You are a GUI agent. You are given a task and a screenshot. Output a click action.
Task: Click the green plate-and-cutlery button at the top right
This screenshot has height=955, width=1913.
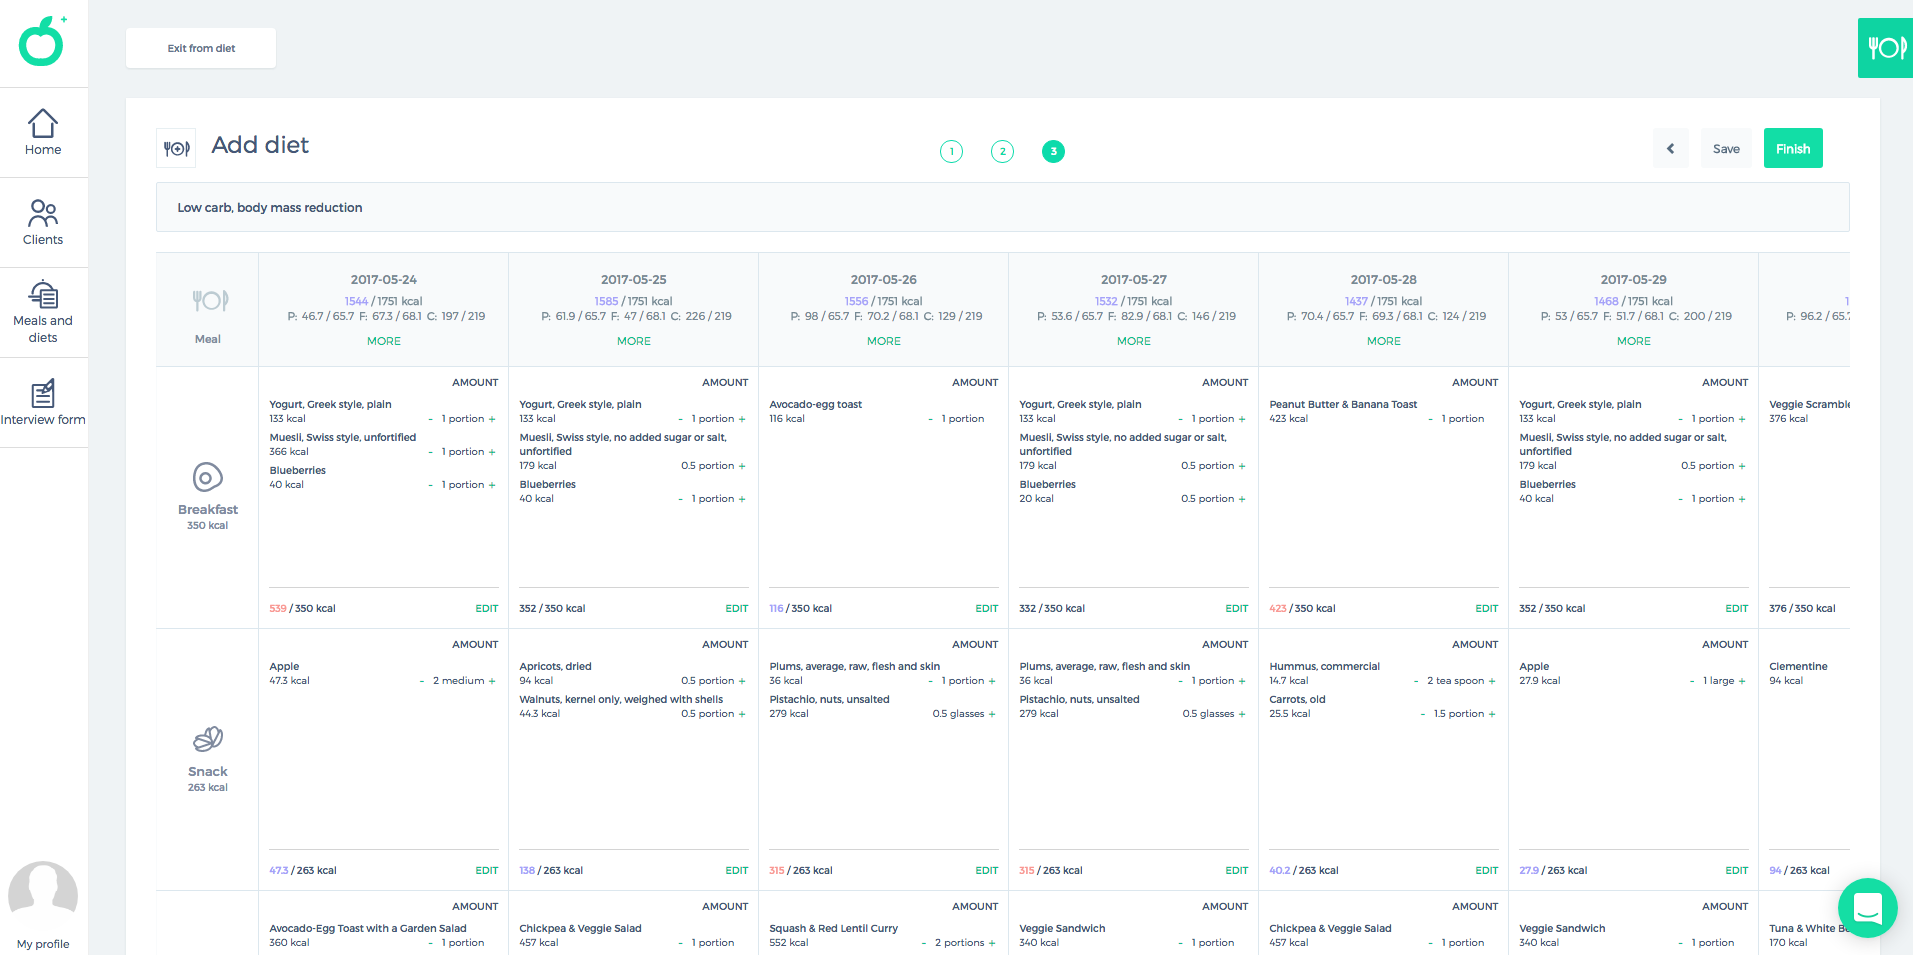tap(1885, 48)
